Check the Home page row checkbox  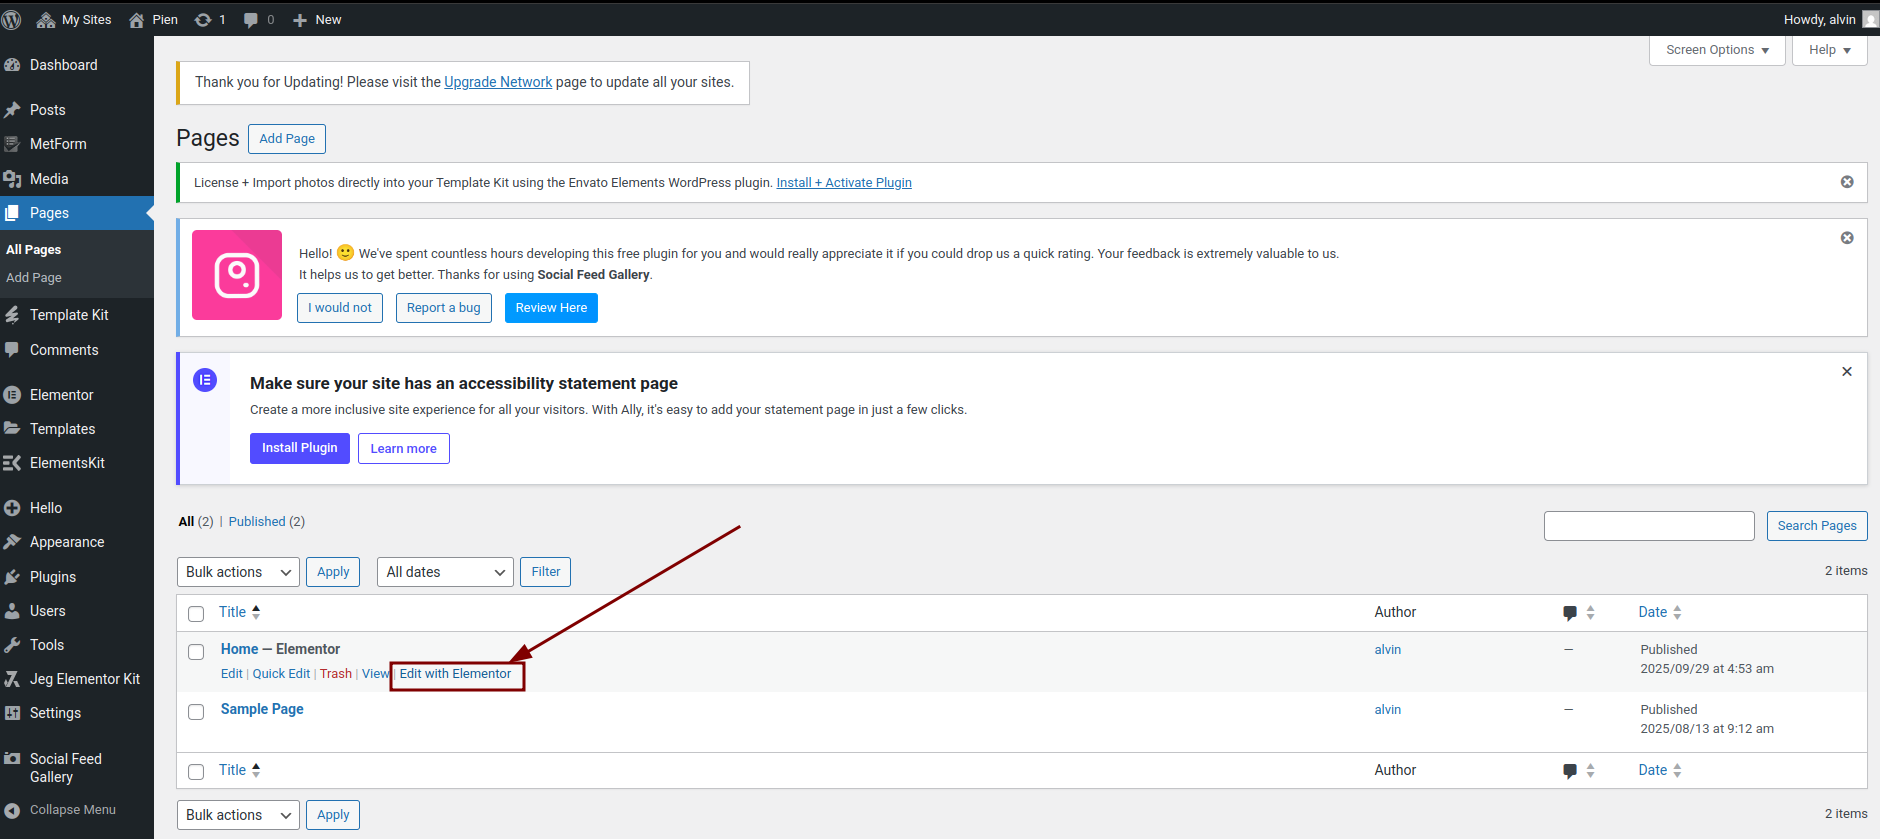point(196,652)
